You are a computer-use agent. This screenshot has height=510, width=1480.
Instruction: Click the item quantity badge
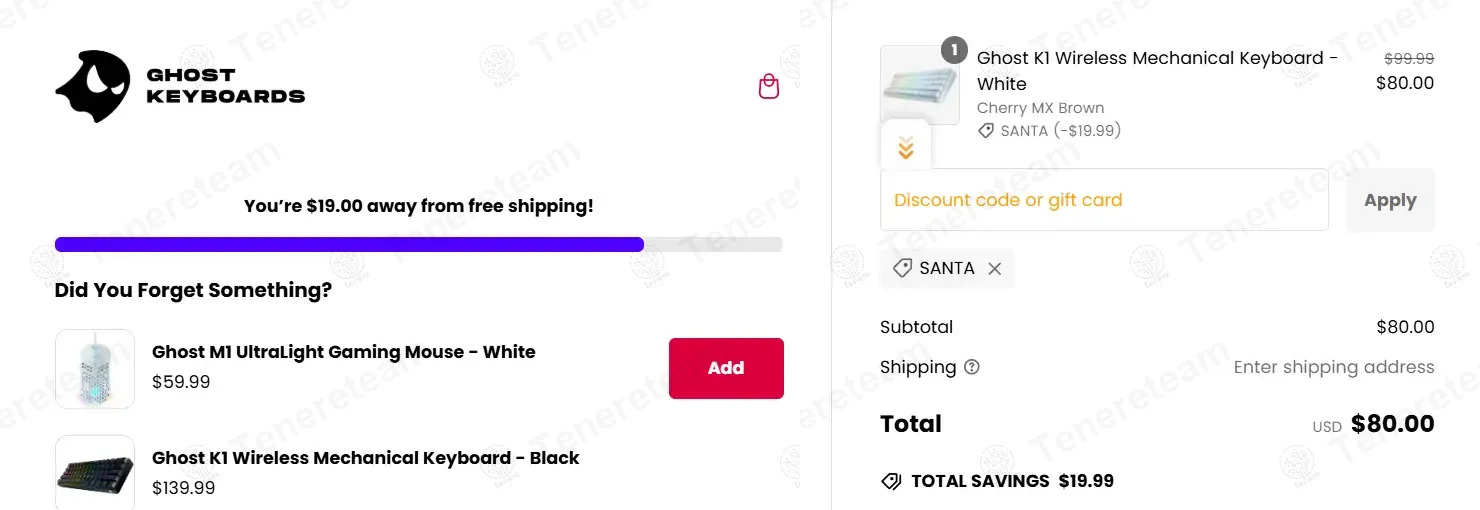click(x=954, y=50)
